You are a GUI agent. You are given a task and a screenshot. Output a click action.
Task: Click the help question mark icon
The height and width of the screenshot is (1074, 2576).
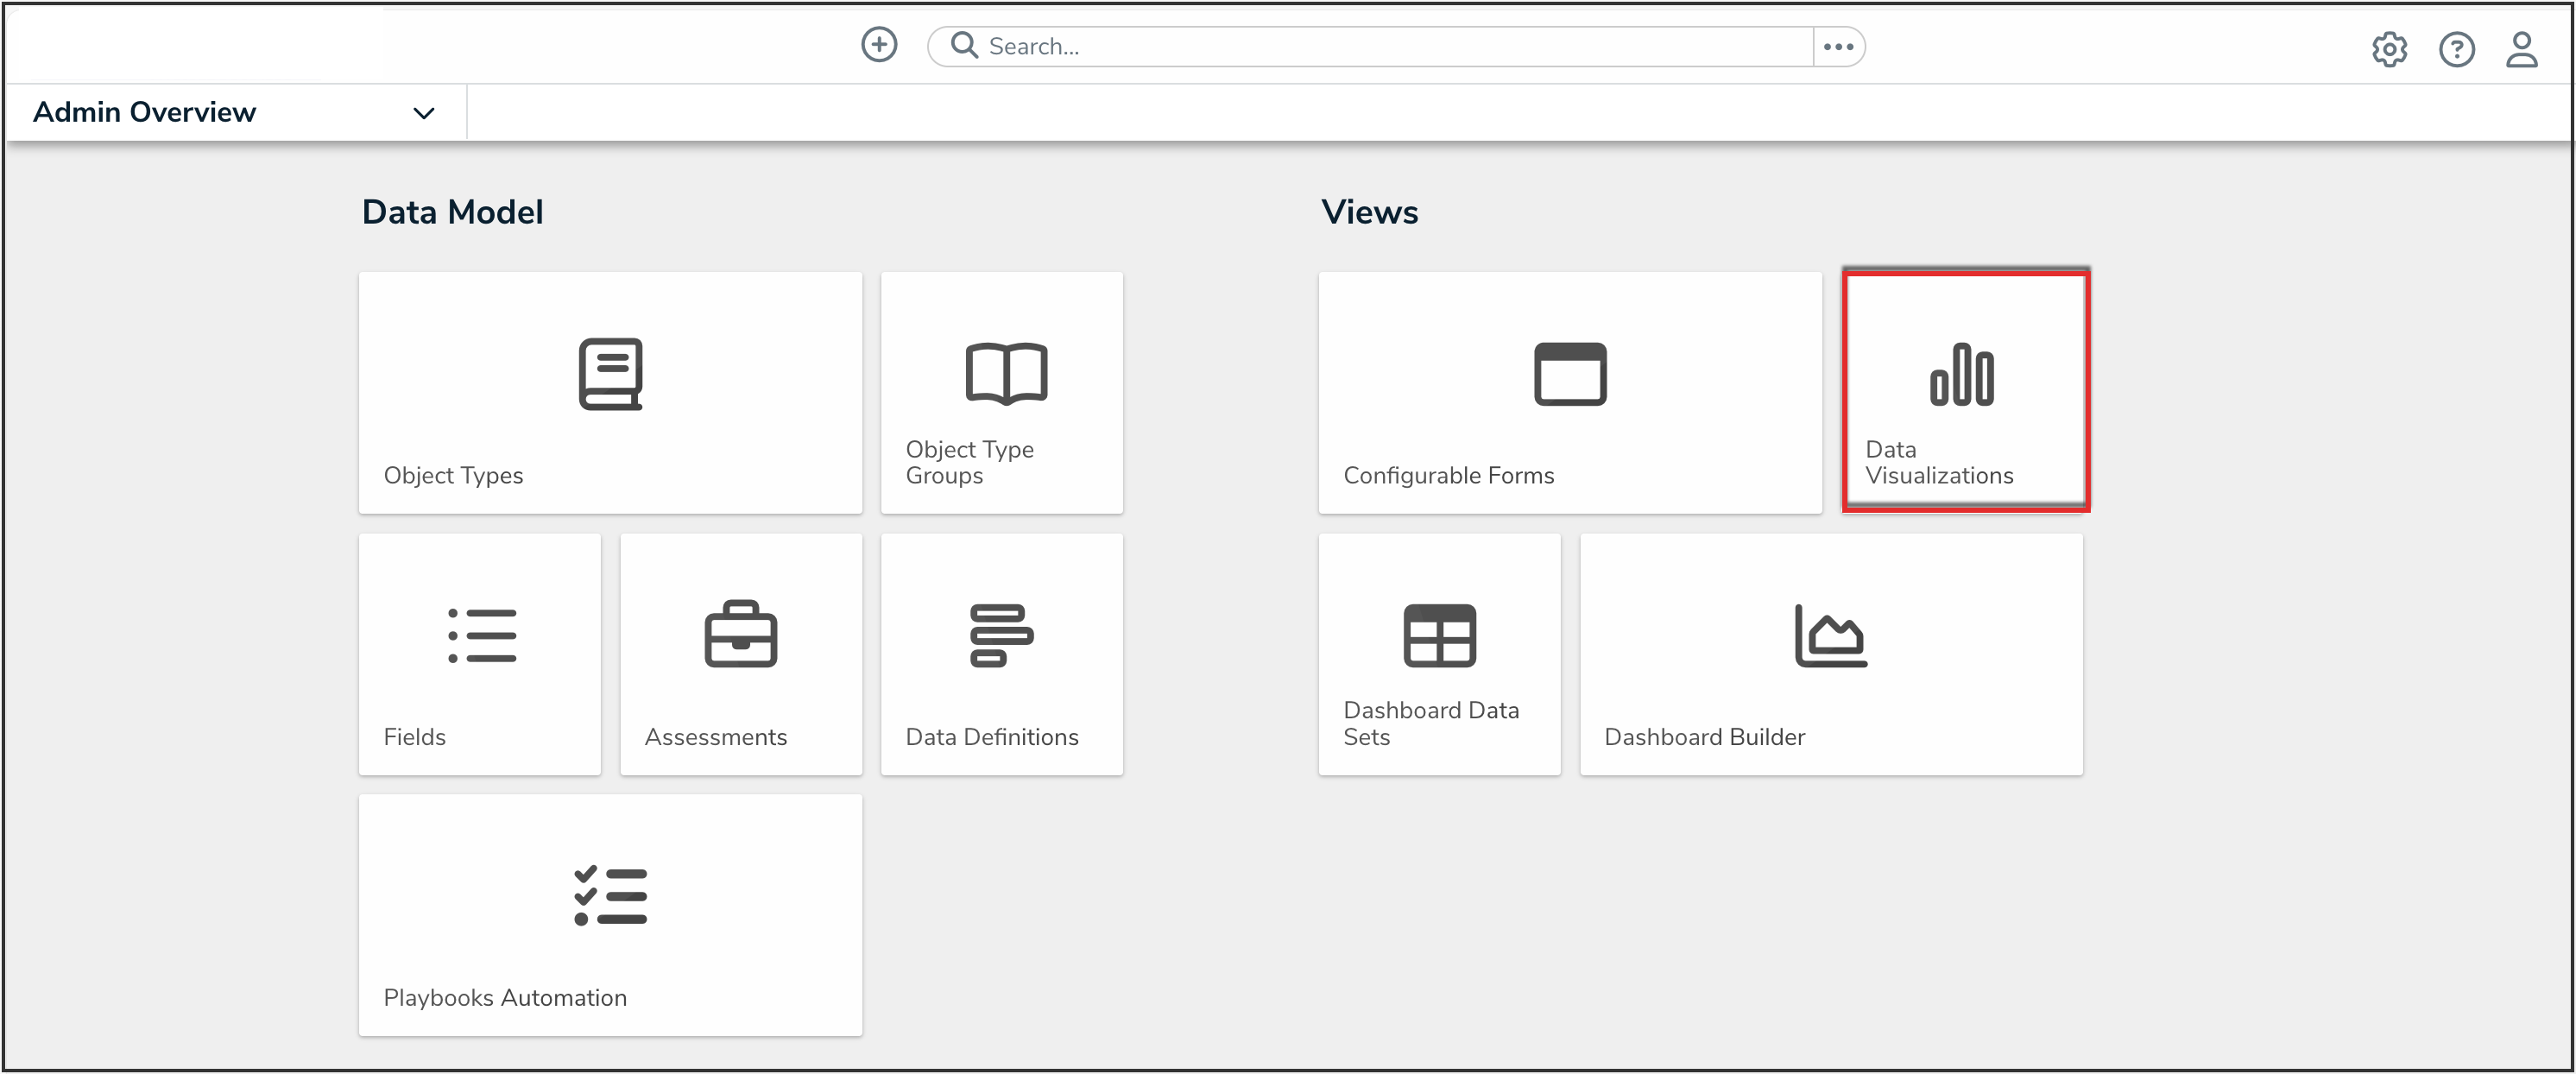[x=2457, y=49]
